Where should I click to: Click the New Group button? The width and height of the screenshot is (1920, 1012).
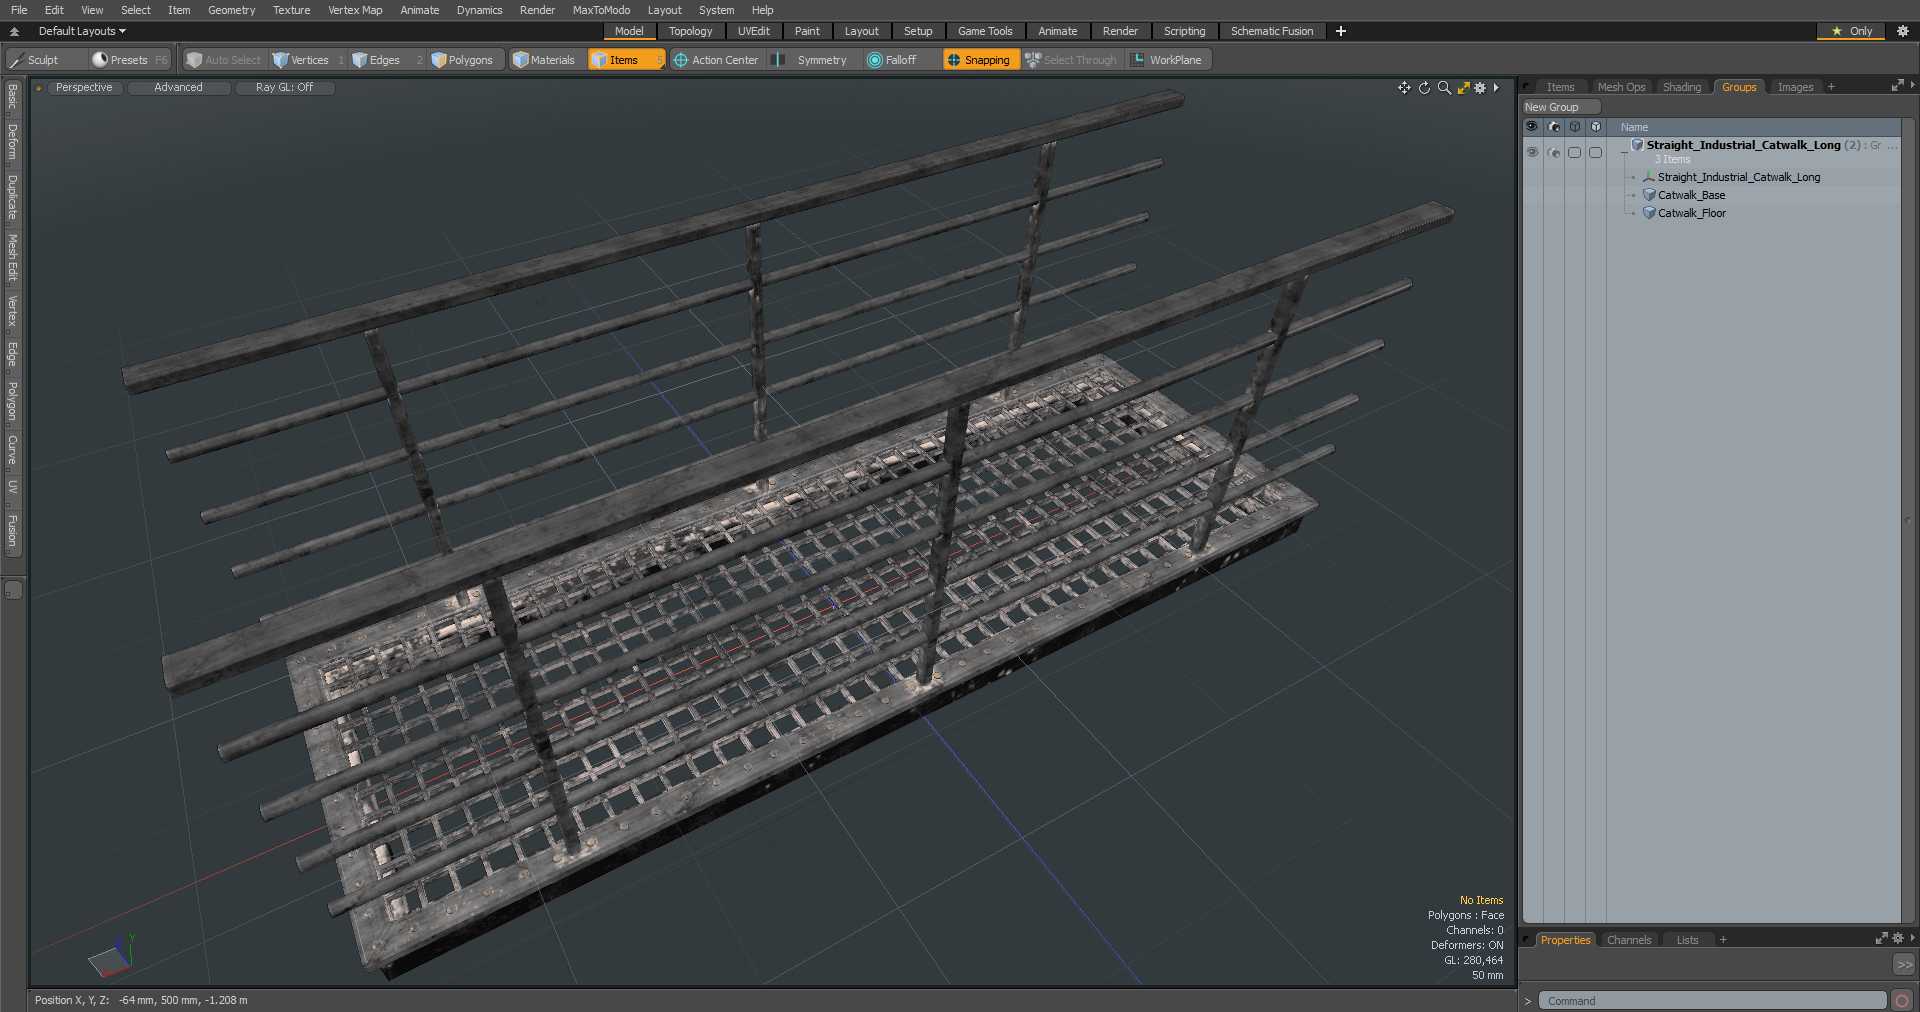[1560, 107]
